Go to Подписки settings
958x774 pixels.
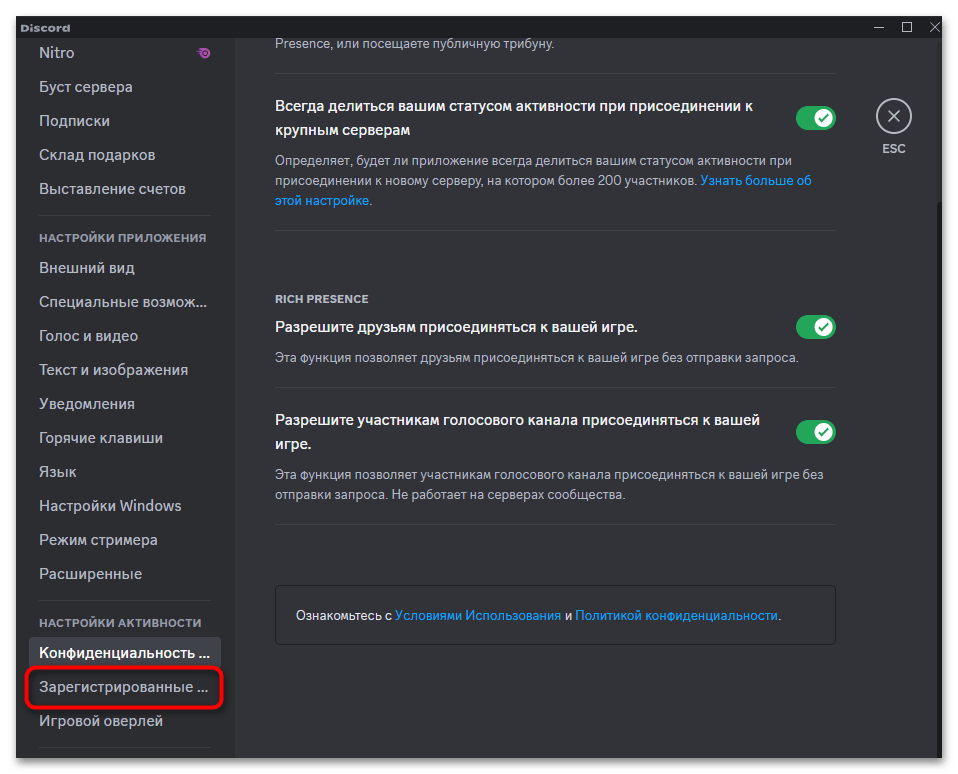(x=125, y=121)
